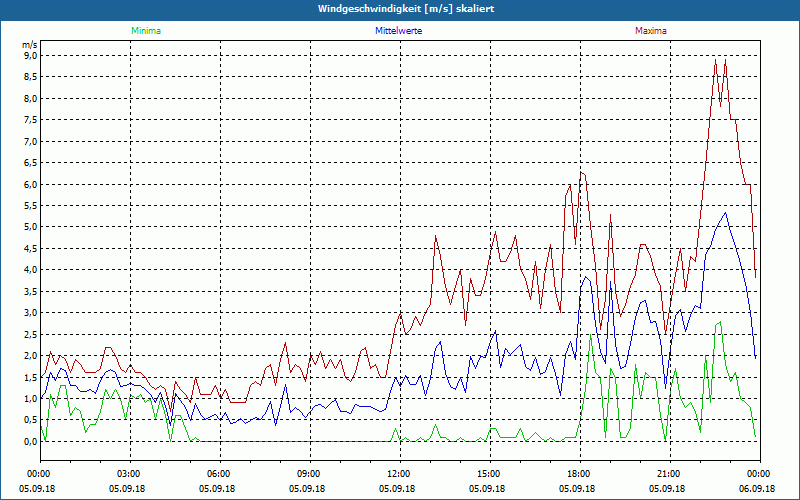Click the 7,0 y-axis value
Viewport: 800px width, 500px height.
point(31,141)
